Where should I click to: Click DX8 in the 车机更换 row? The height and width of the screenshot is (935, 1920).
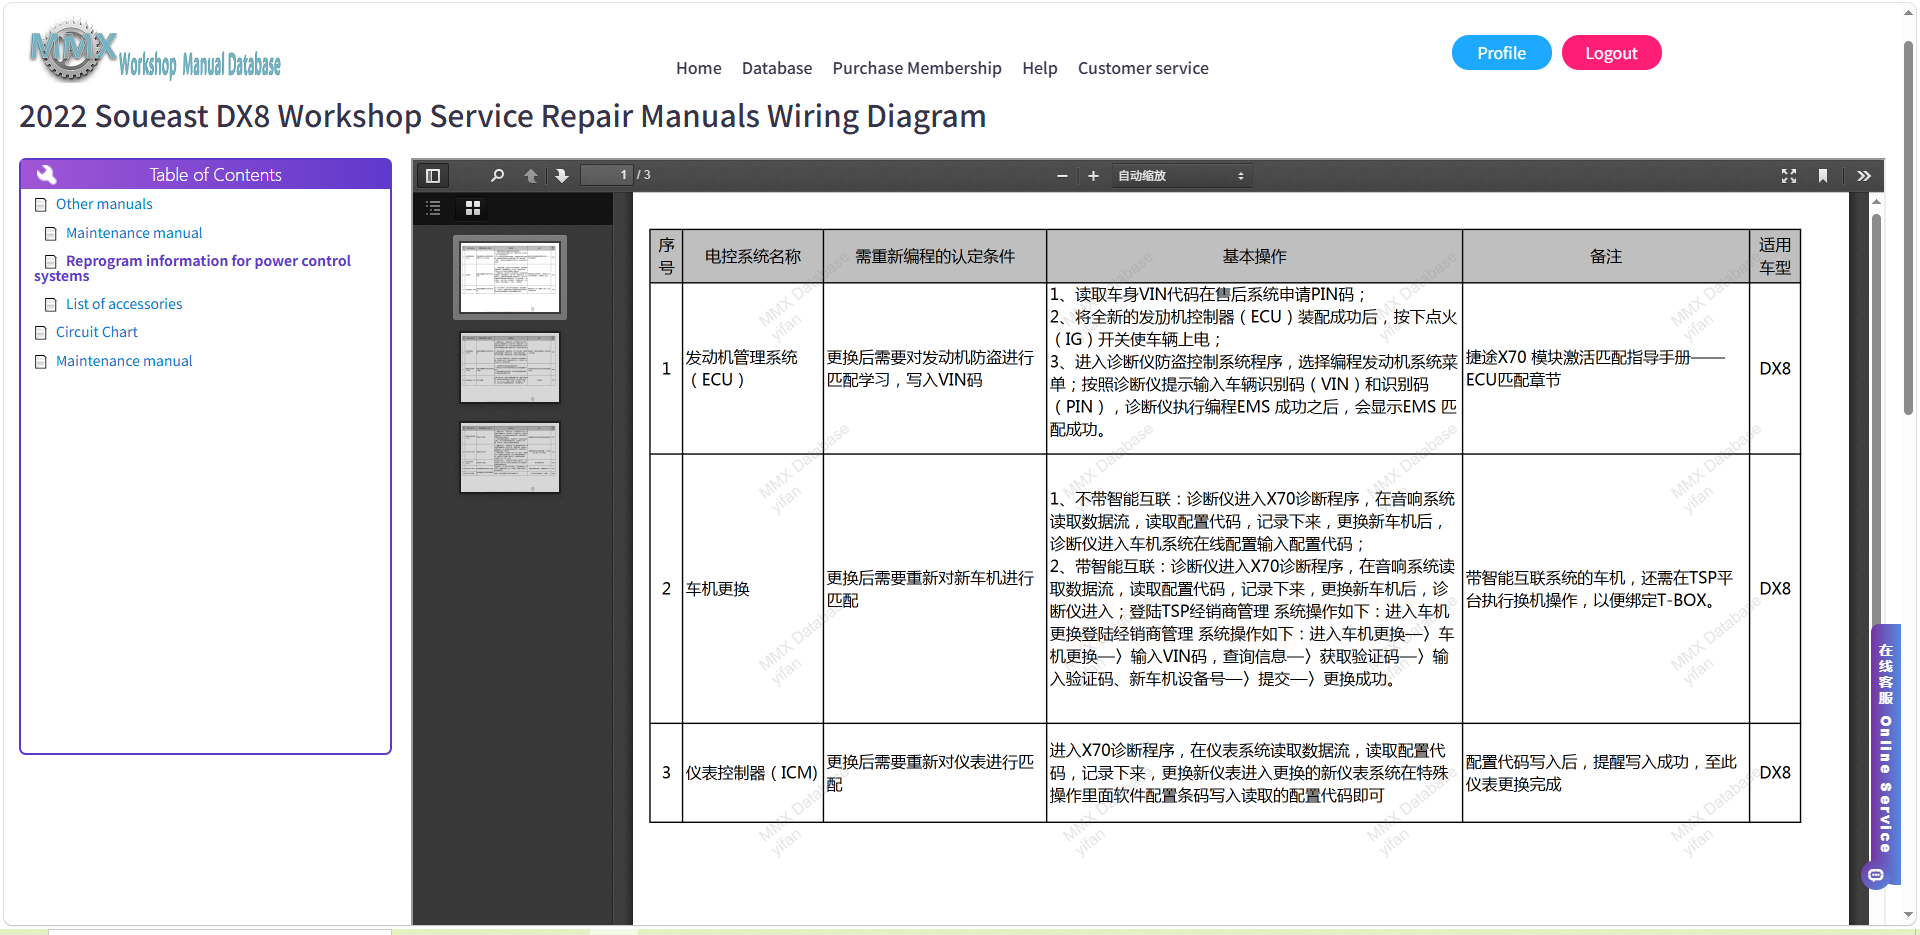point(1775,589)
